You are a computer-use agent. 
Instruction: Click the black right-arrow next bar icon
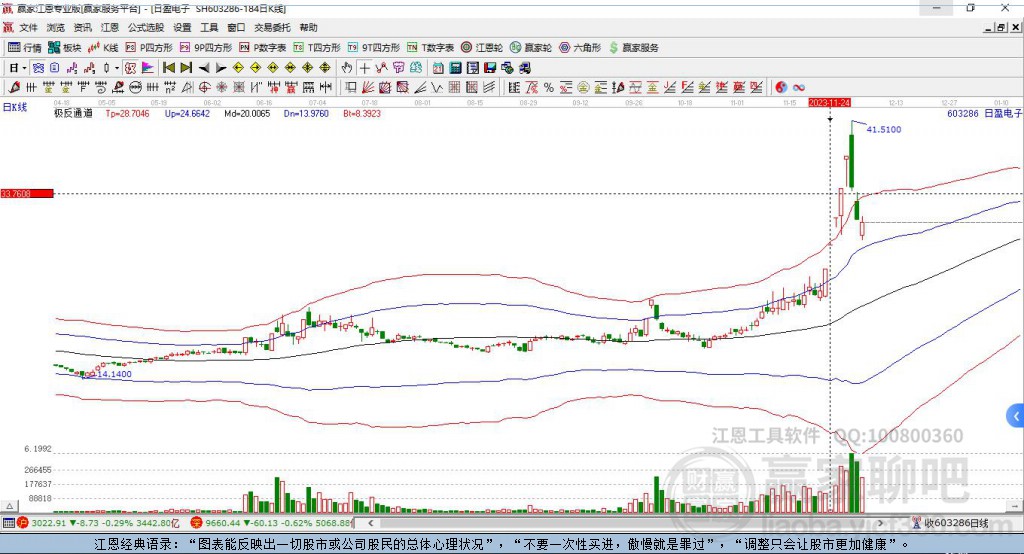pos(221,68)
